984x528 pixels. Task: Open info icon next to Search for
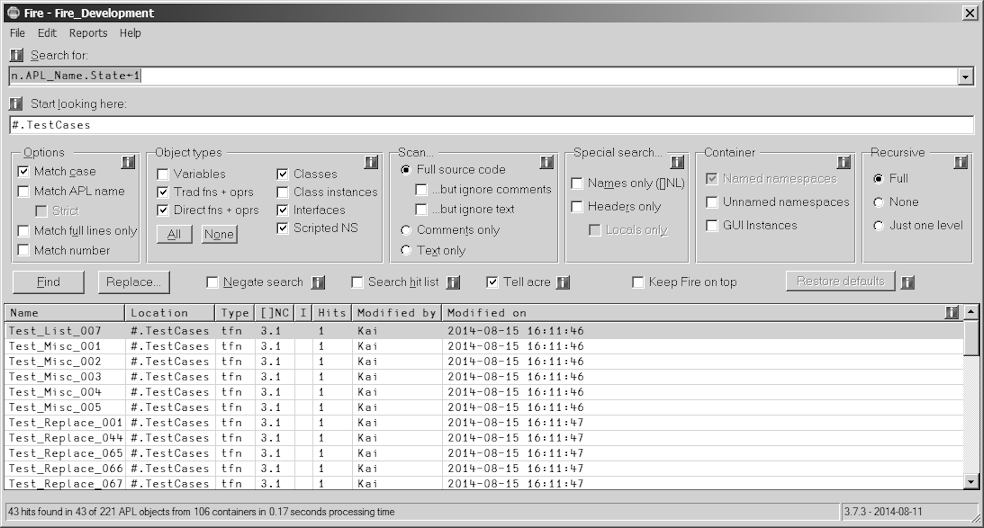(x=16, y=55)
